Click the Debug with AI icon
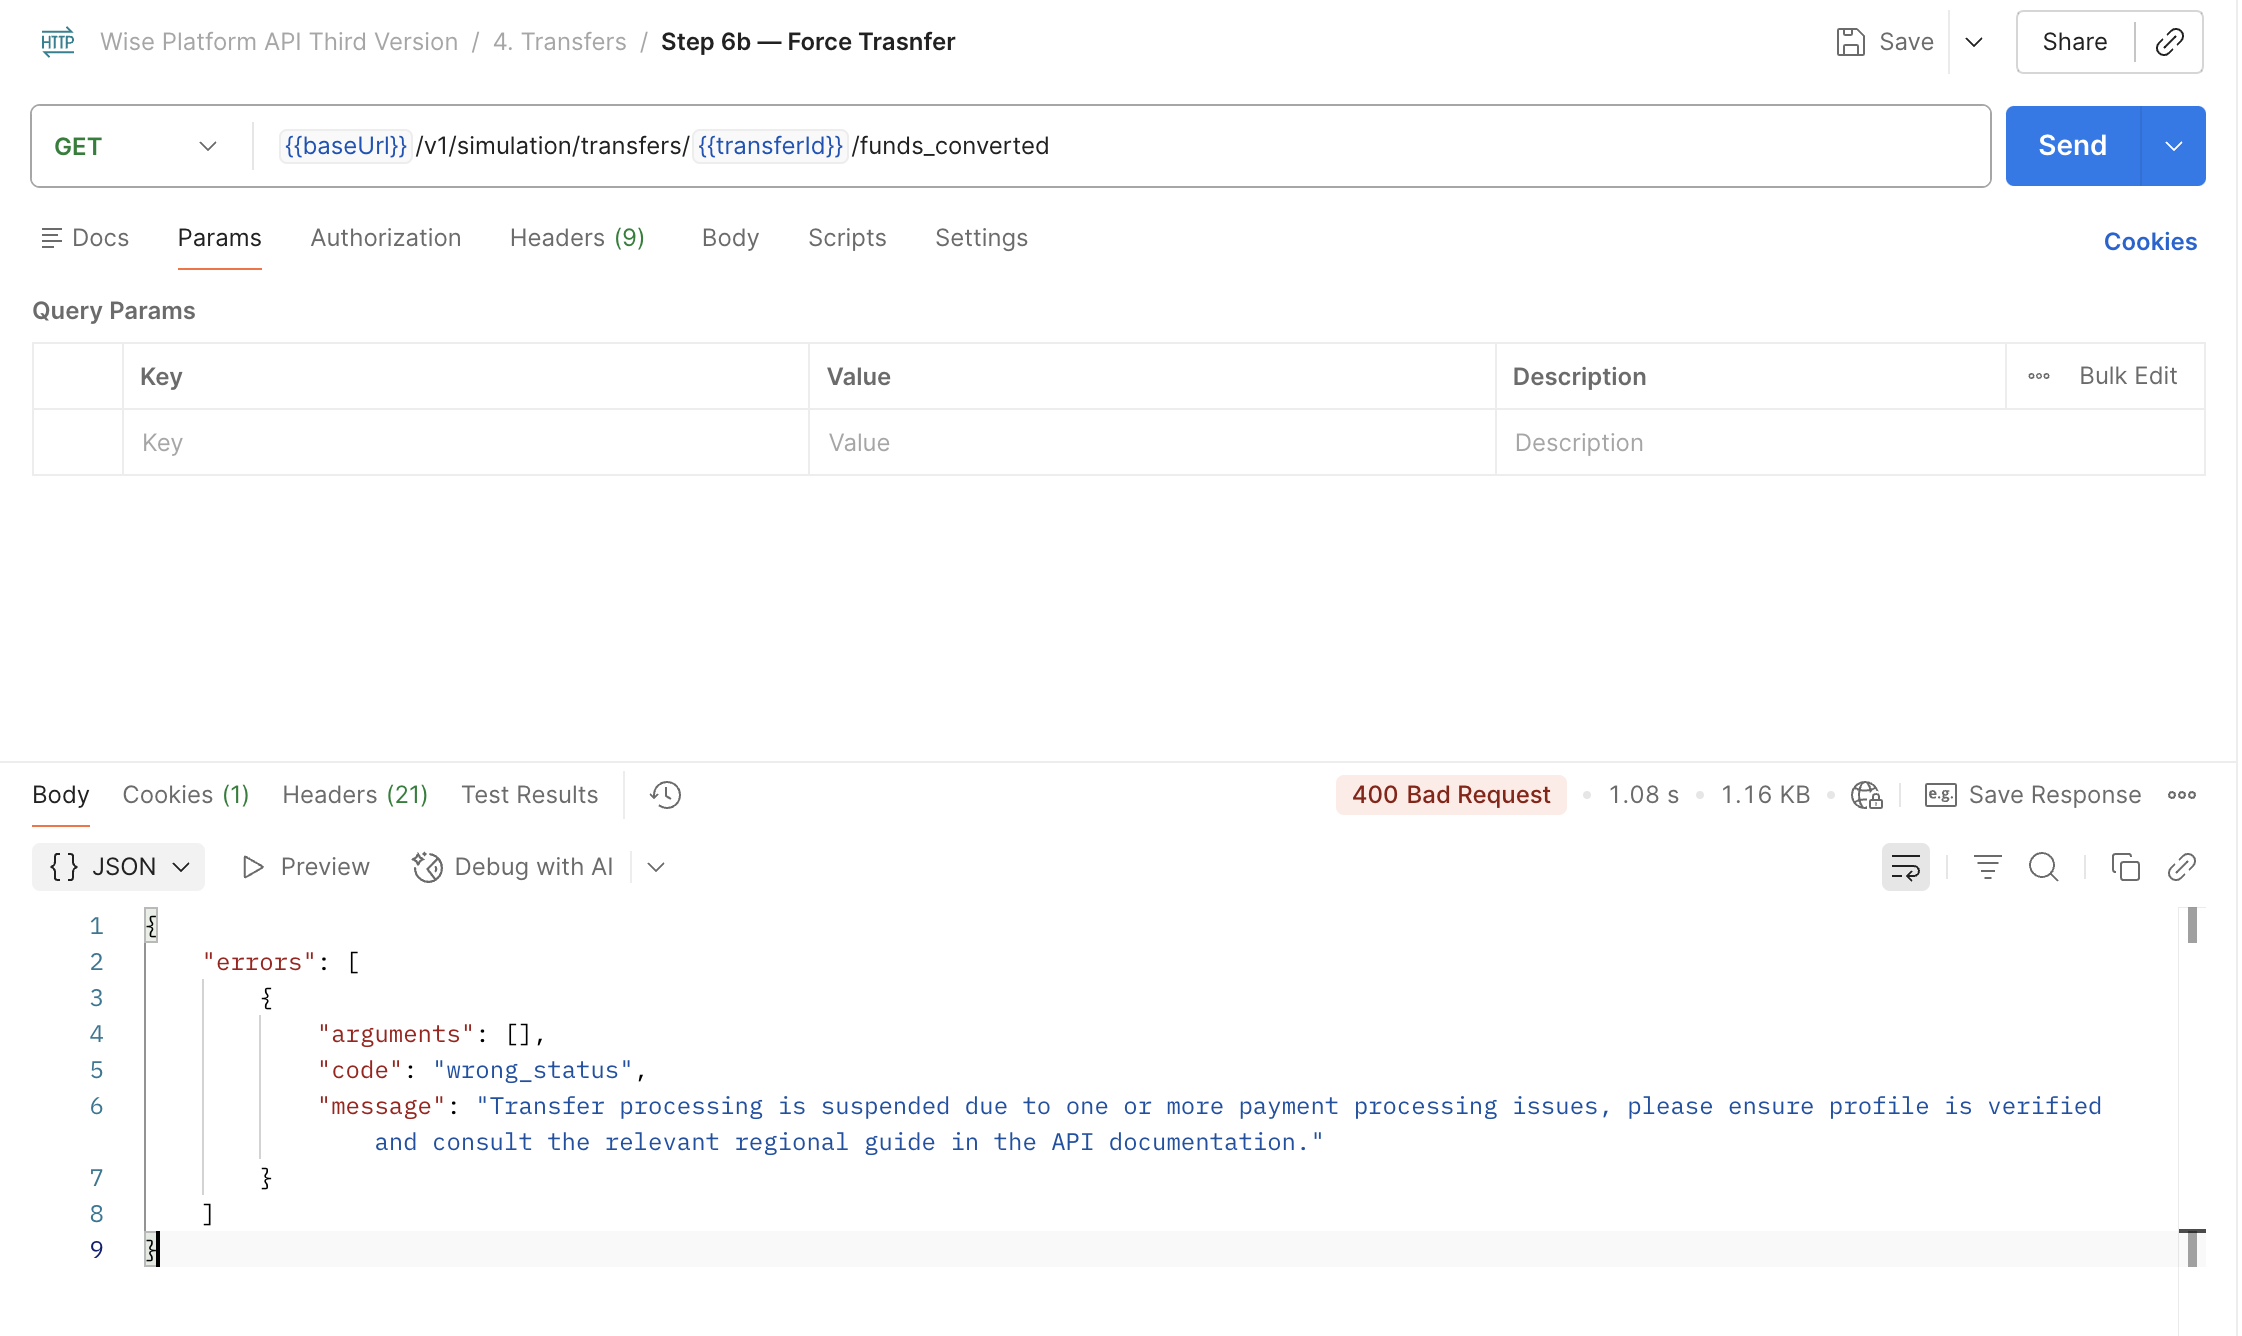Screen dimensions: 2242x1336 [x=427, y=867]
